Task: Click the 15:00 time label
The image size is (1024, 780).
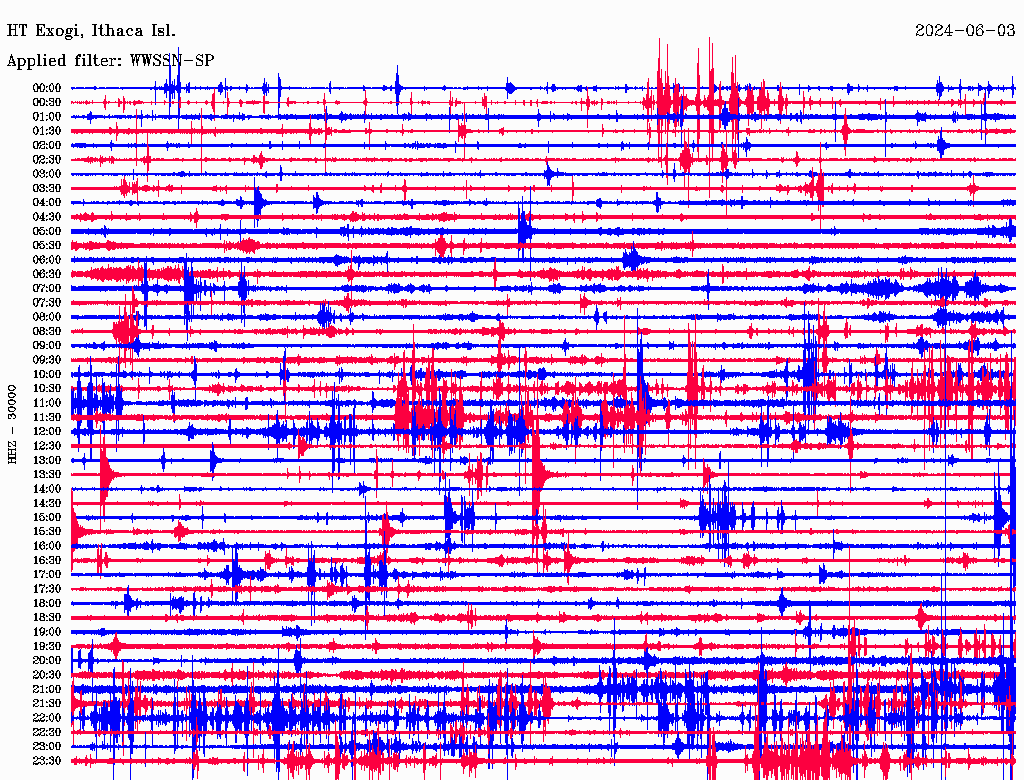Action: point(47,517)
